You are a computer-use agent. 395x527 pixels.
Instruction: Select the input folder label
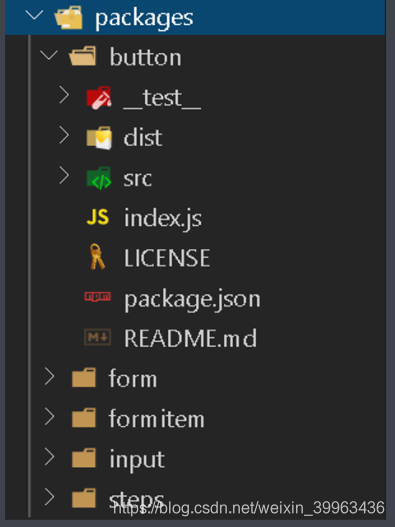click(137, 460)
